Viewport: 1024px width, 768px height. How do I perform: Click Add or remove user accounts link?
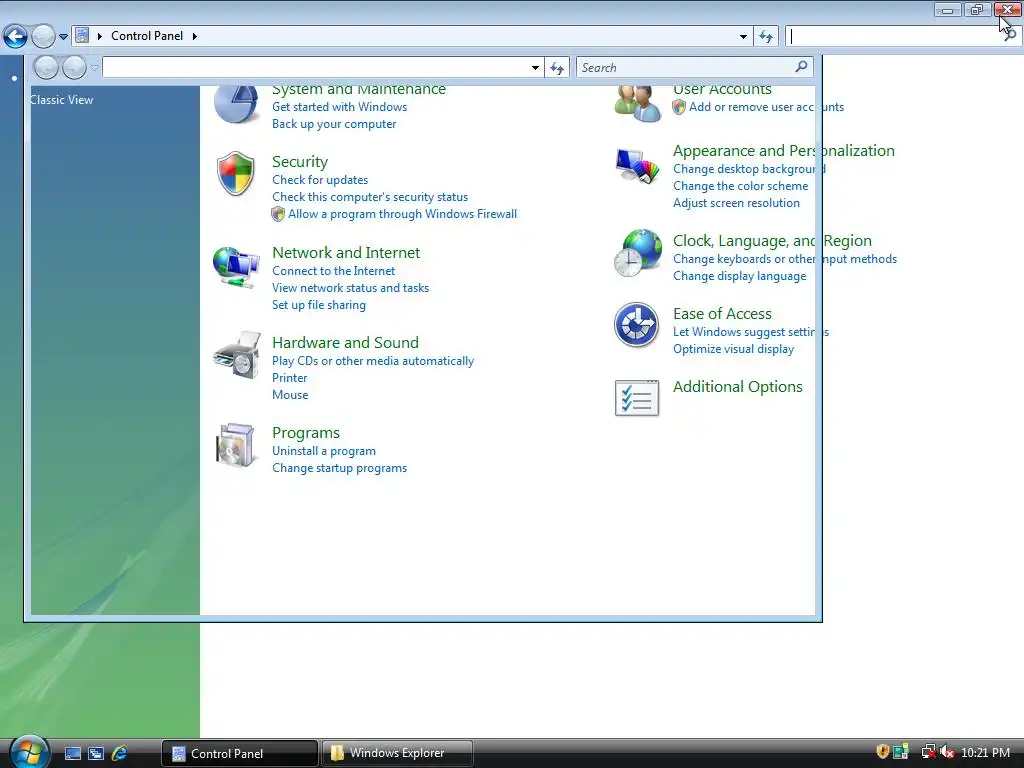point(766,107)
